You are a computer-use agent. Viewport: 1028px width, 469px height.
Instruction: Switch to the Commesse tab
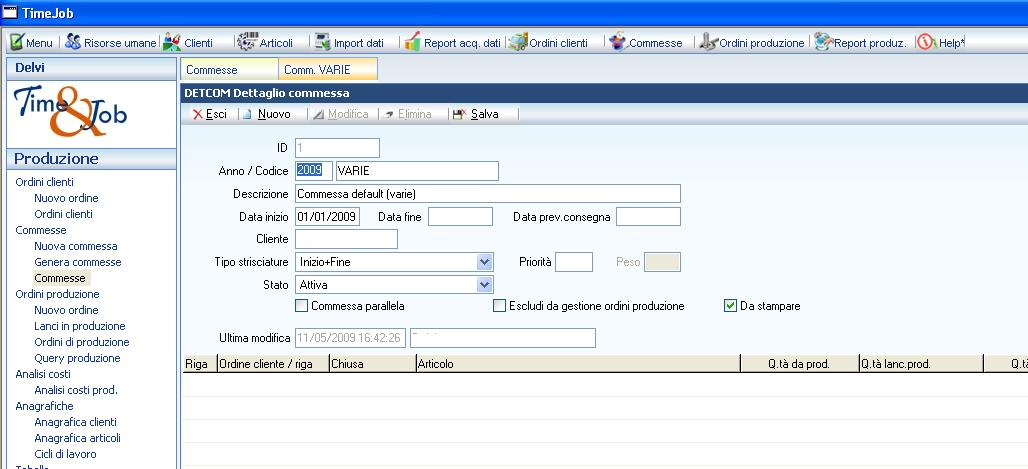coord(229,70)
